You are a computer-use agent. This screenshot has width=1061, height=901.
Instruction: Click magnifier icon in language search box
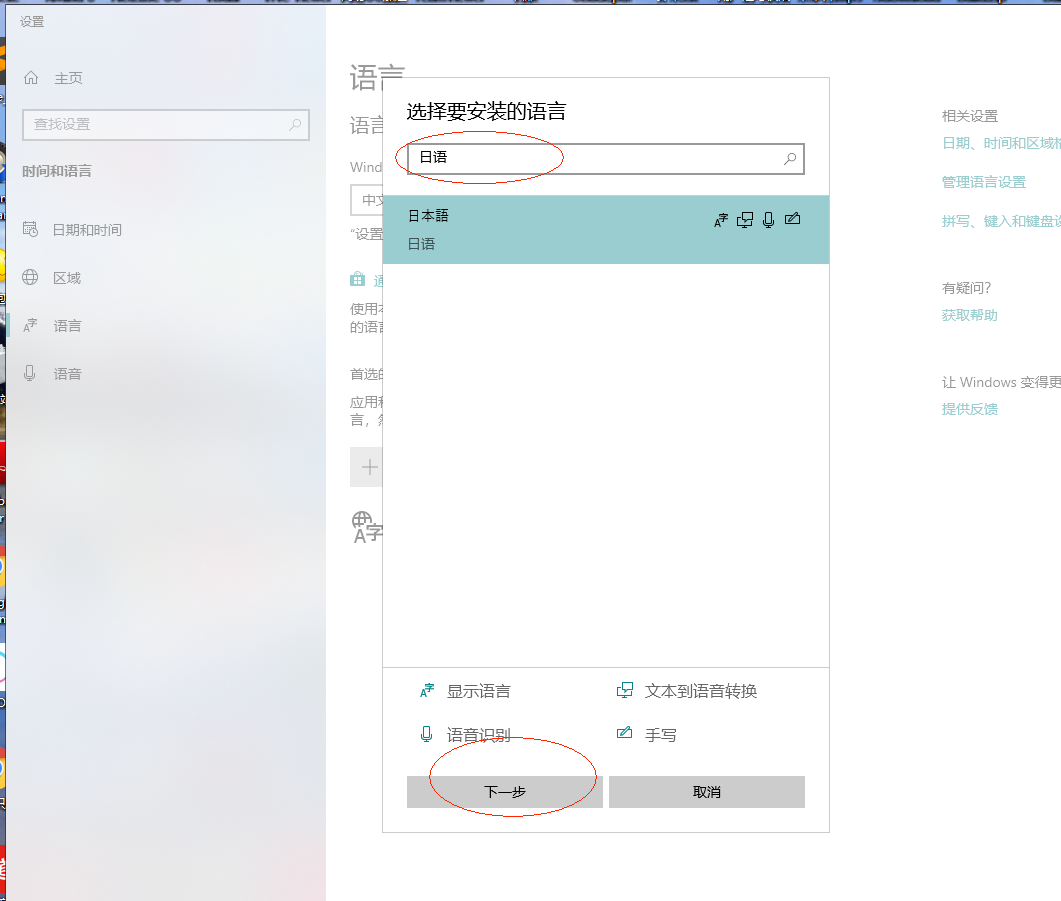pyautogui.click(x=790, y=158)
